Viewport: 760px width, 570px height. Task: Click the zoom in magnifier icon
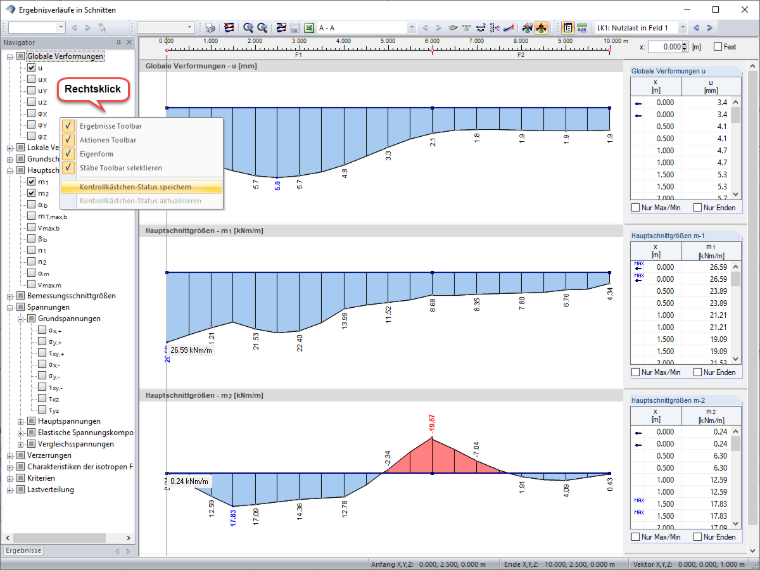[248, 28]
